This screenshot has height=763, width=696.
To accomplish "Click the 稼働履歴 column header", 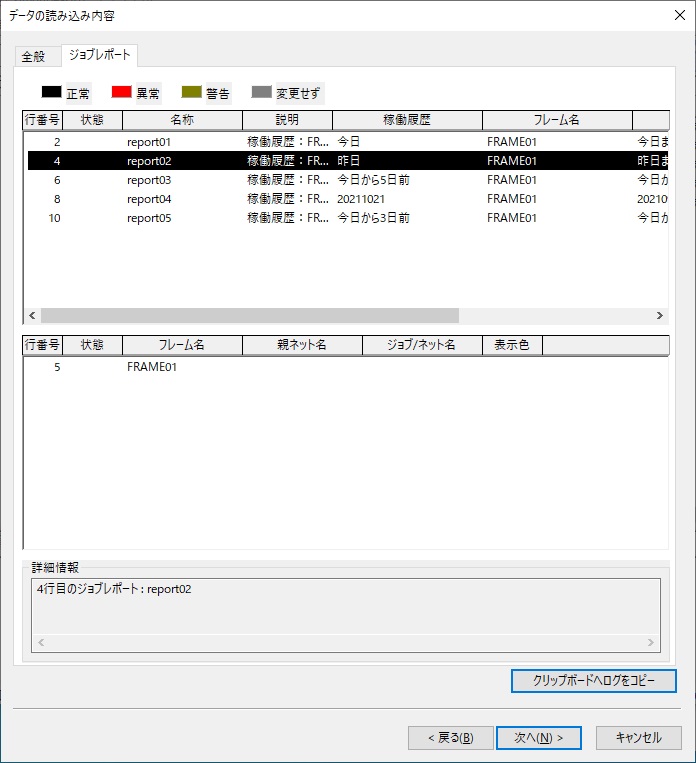I will click(407, 120).
